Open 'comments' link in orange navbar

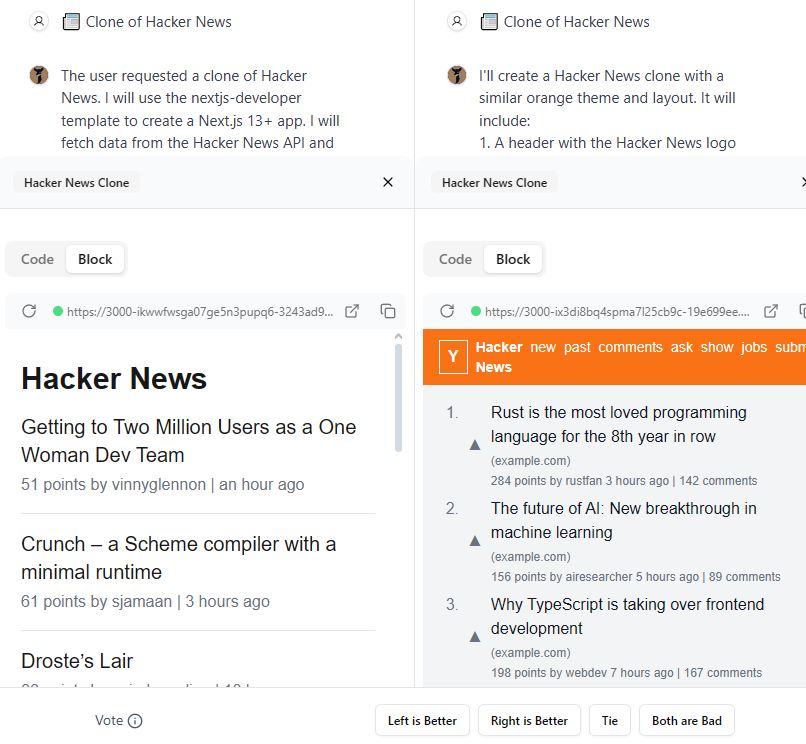630,347
